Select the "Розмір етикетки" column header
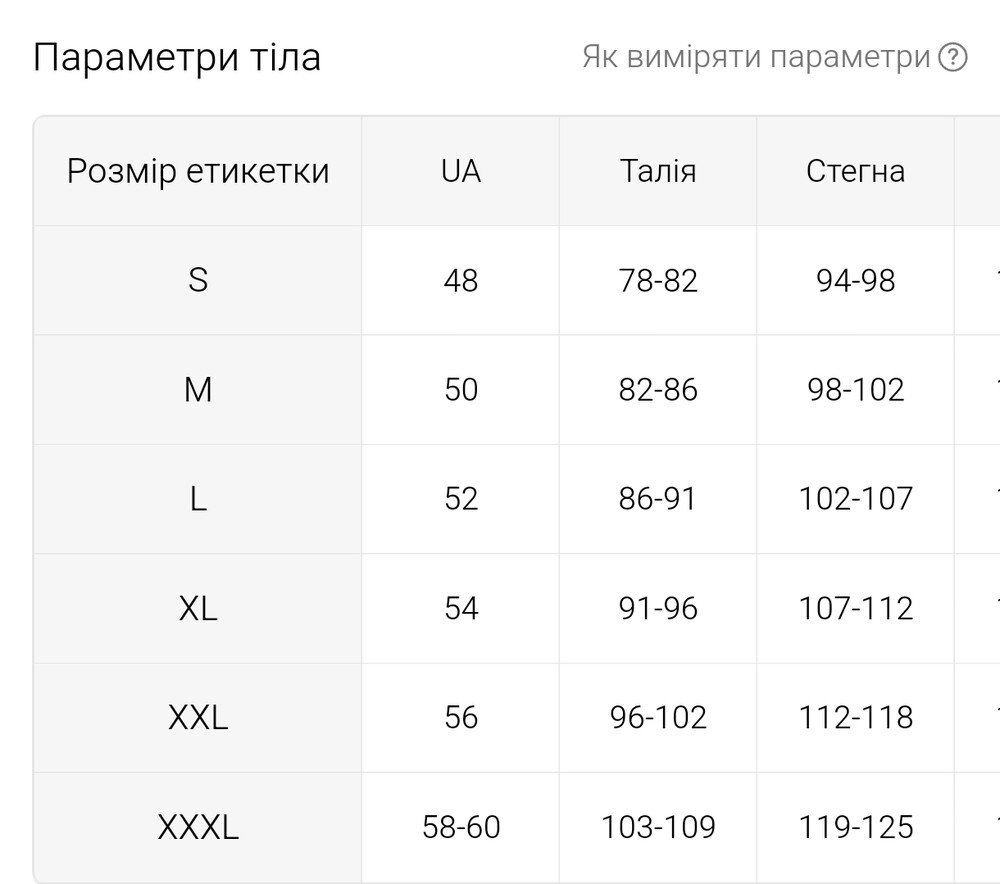 click(198, 171)
